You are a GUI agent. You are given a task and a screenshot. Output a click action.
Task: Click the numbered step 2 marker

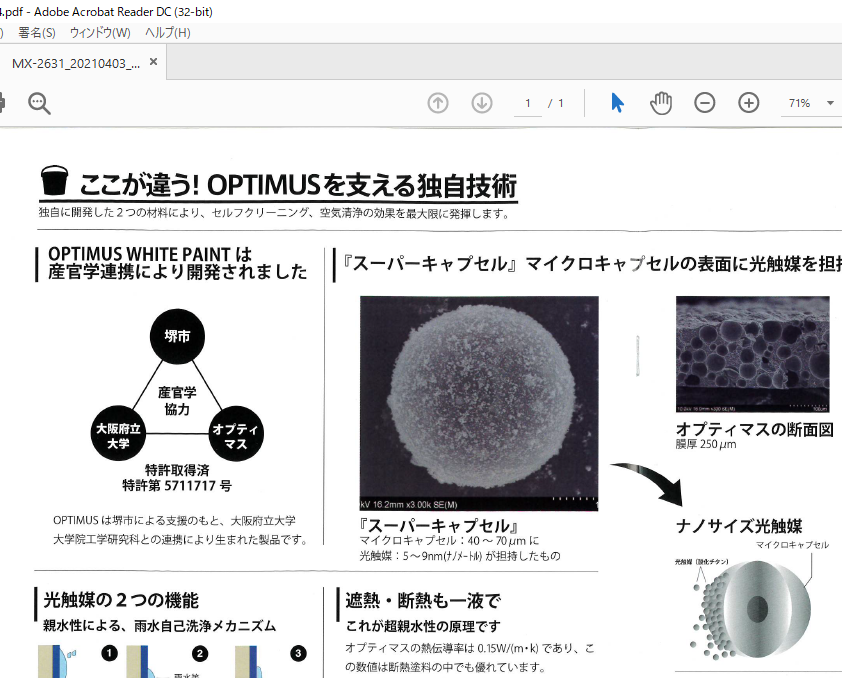pos(200,653)
